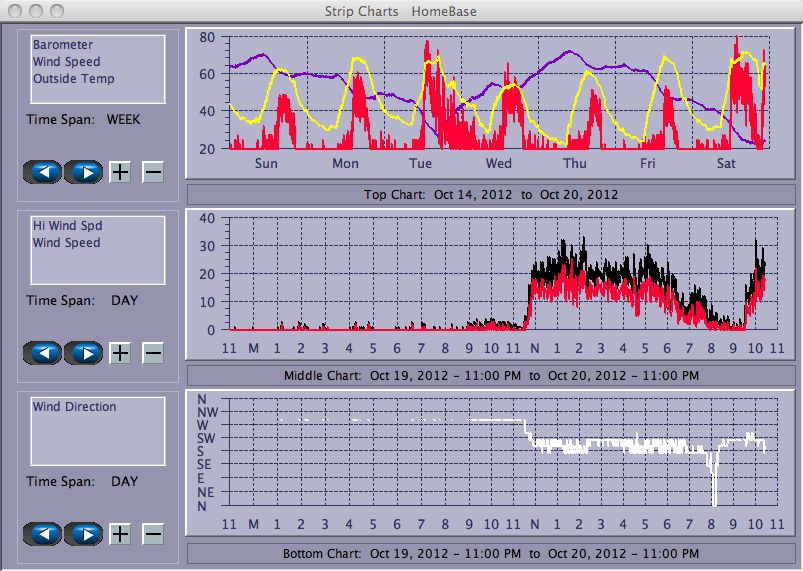Click the top chart's back arrow button
803x571 pixels.
point(42,172)
